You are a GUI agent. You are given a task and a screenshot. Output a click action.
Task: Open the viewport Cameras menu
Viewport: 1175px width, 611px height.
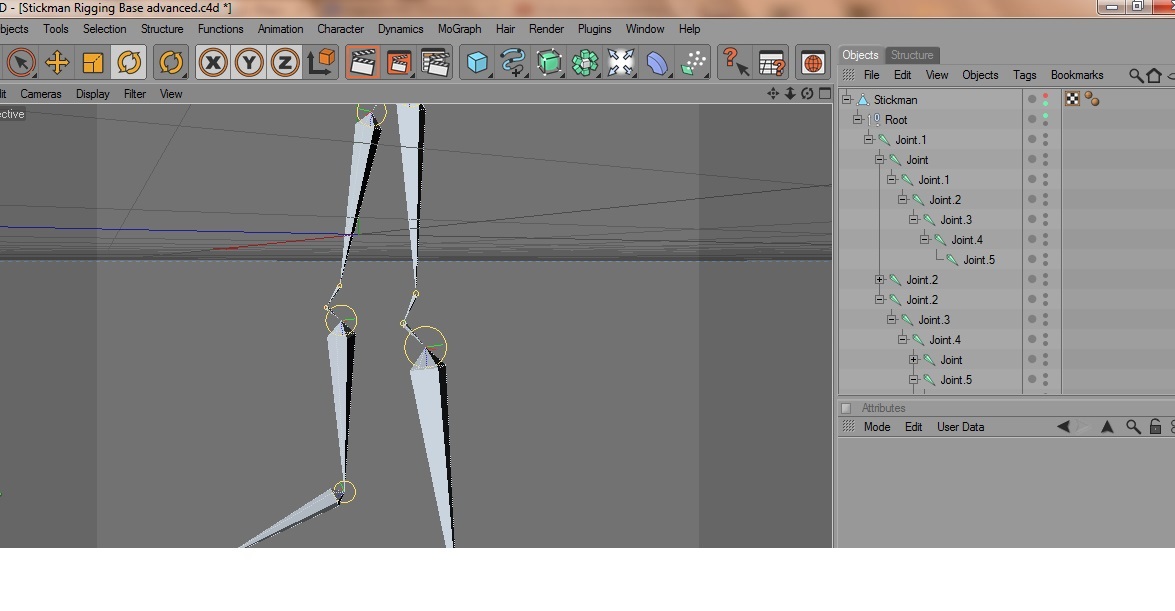tap(40, 94)
